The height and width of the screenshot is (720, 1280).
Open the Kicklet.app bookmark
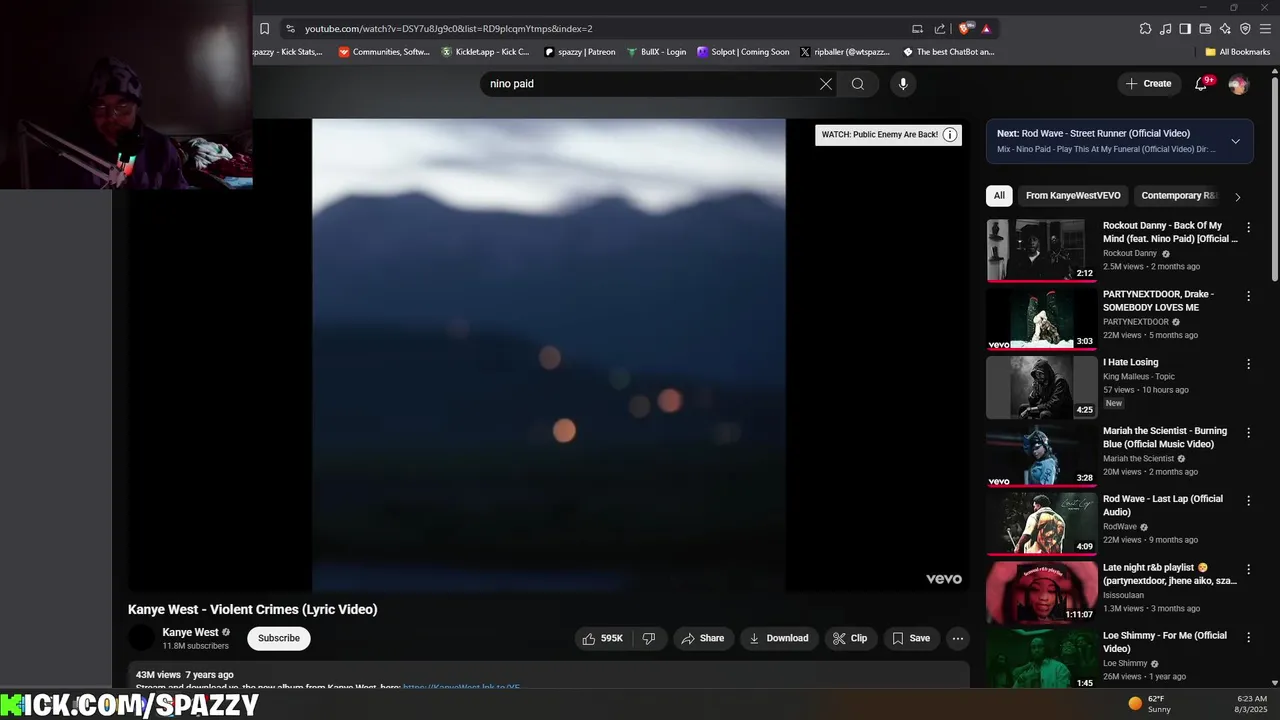point(486,52)
